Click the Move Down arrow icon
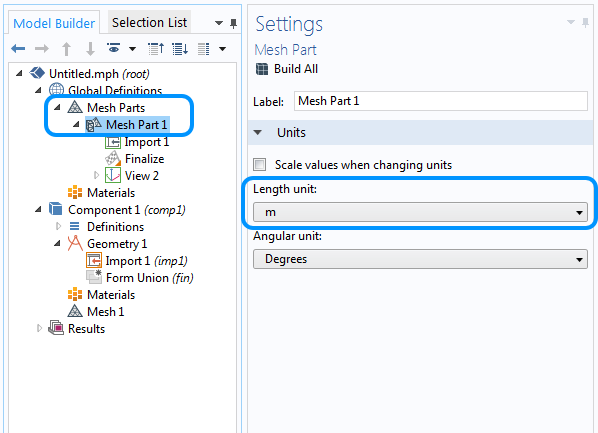598x433 pixels. click(90, 49)
